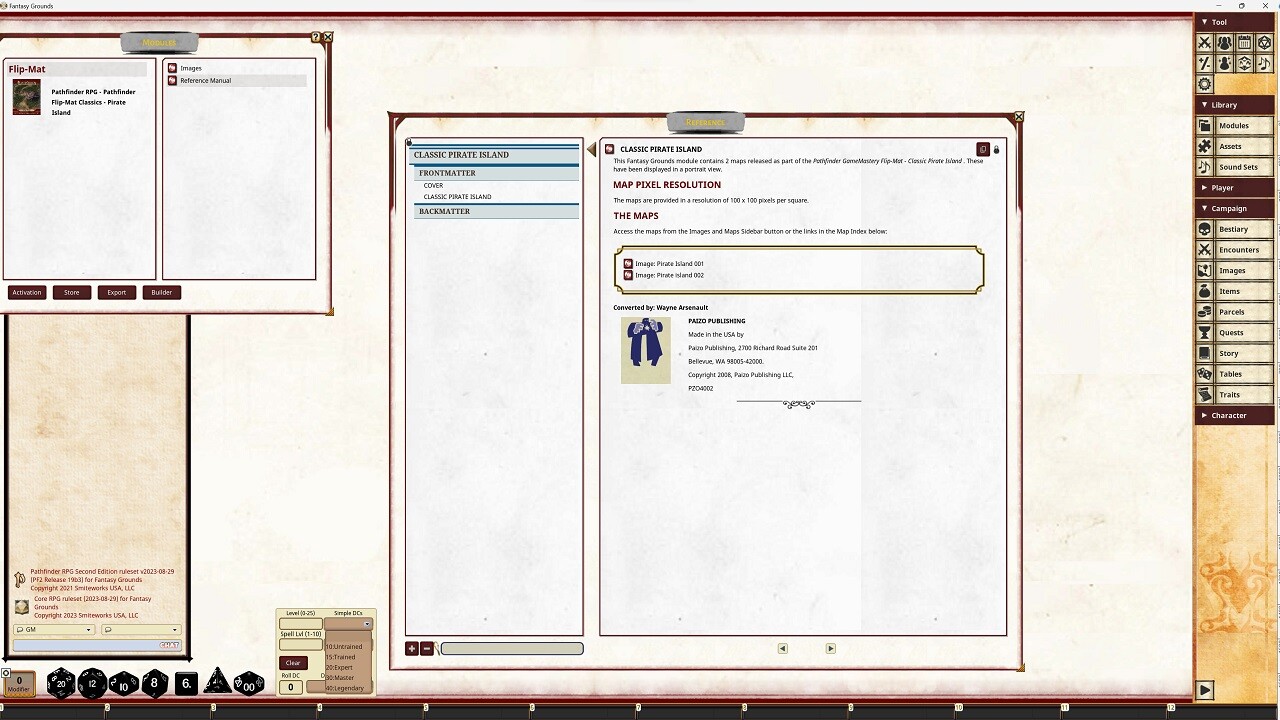Select COVER under FRONTMATTER
The width and height of the screenshot is (1280, 720).
[433, 185]
